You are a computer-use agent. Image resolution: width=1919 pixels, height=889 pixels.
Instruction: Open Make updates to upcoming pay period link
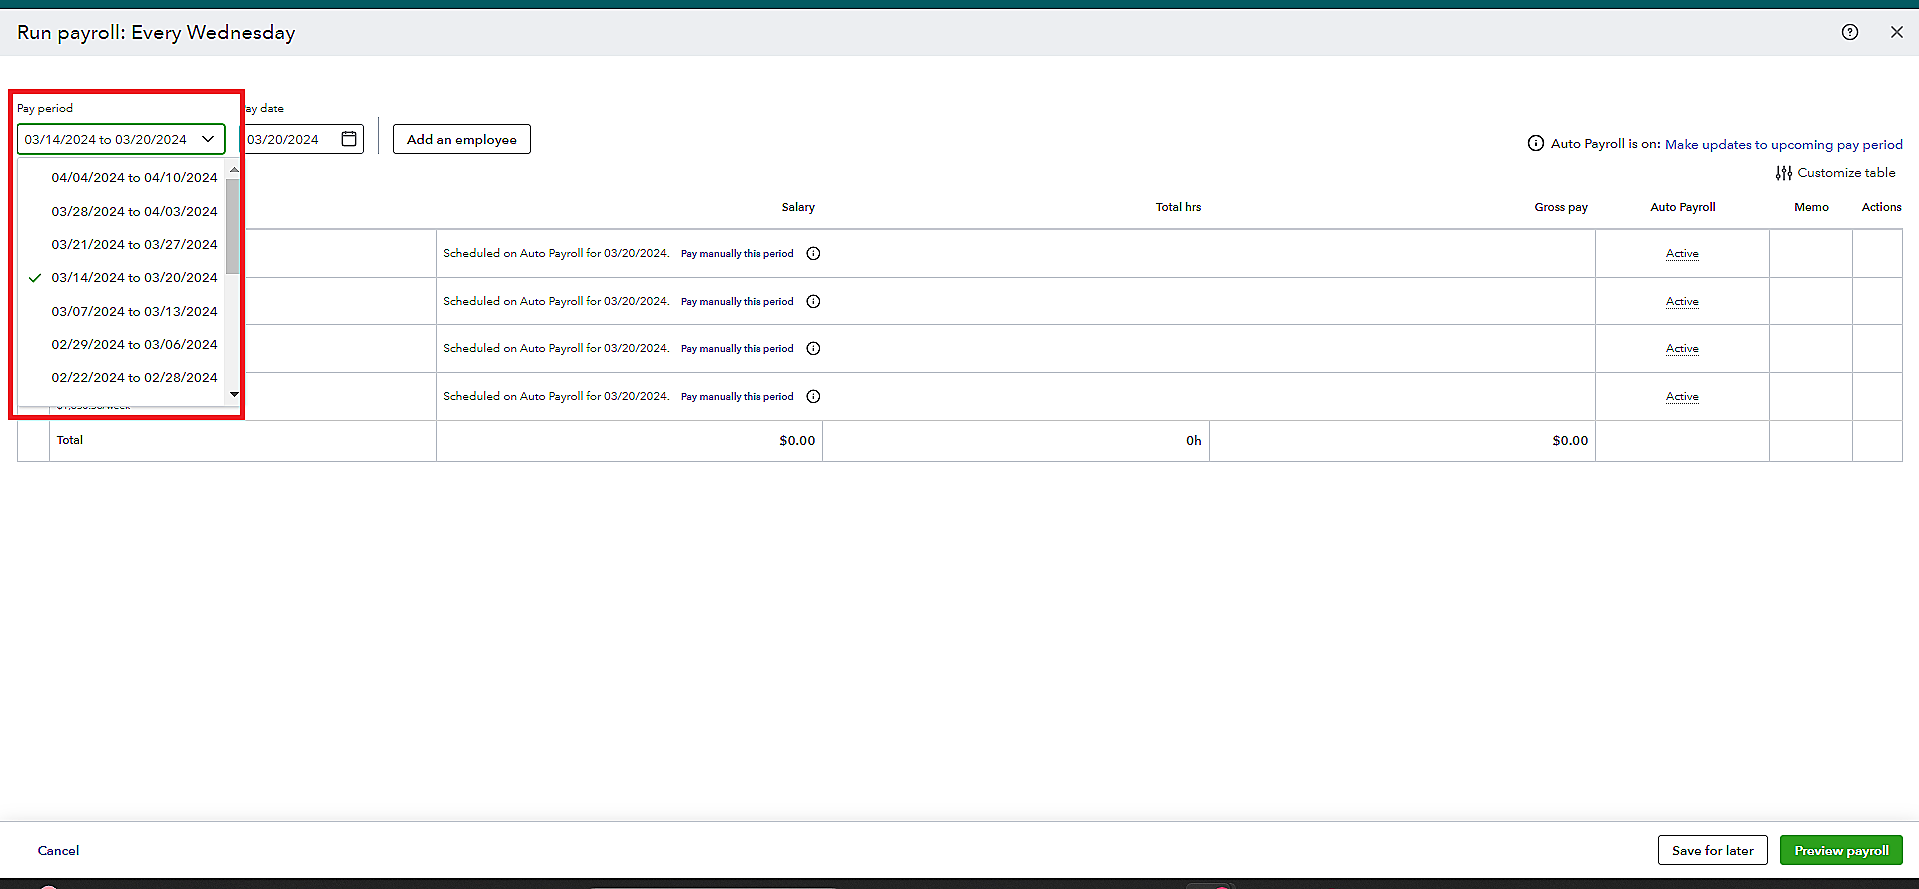pos(1784,145)
